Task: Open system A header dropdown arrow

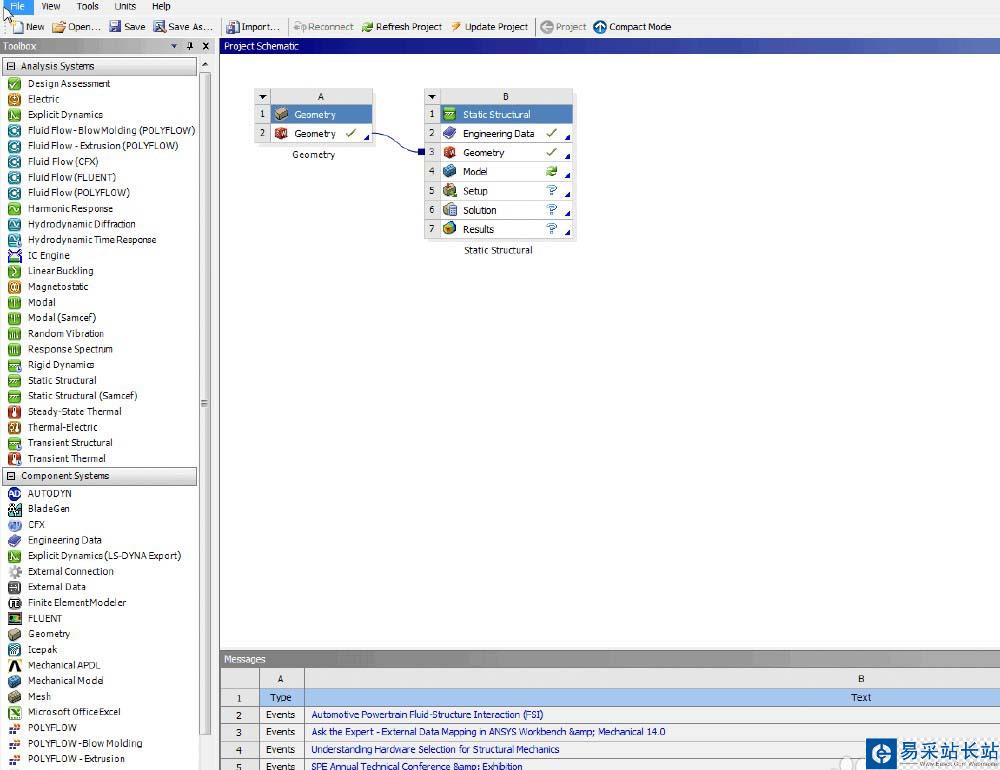Action: [x=263, y=96]
